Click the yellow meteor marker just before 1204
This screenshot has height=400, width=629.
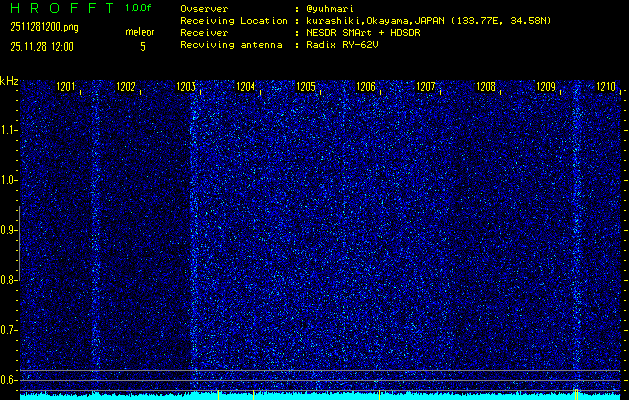pos(254,395)
